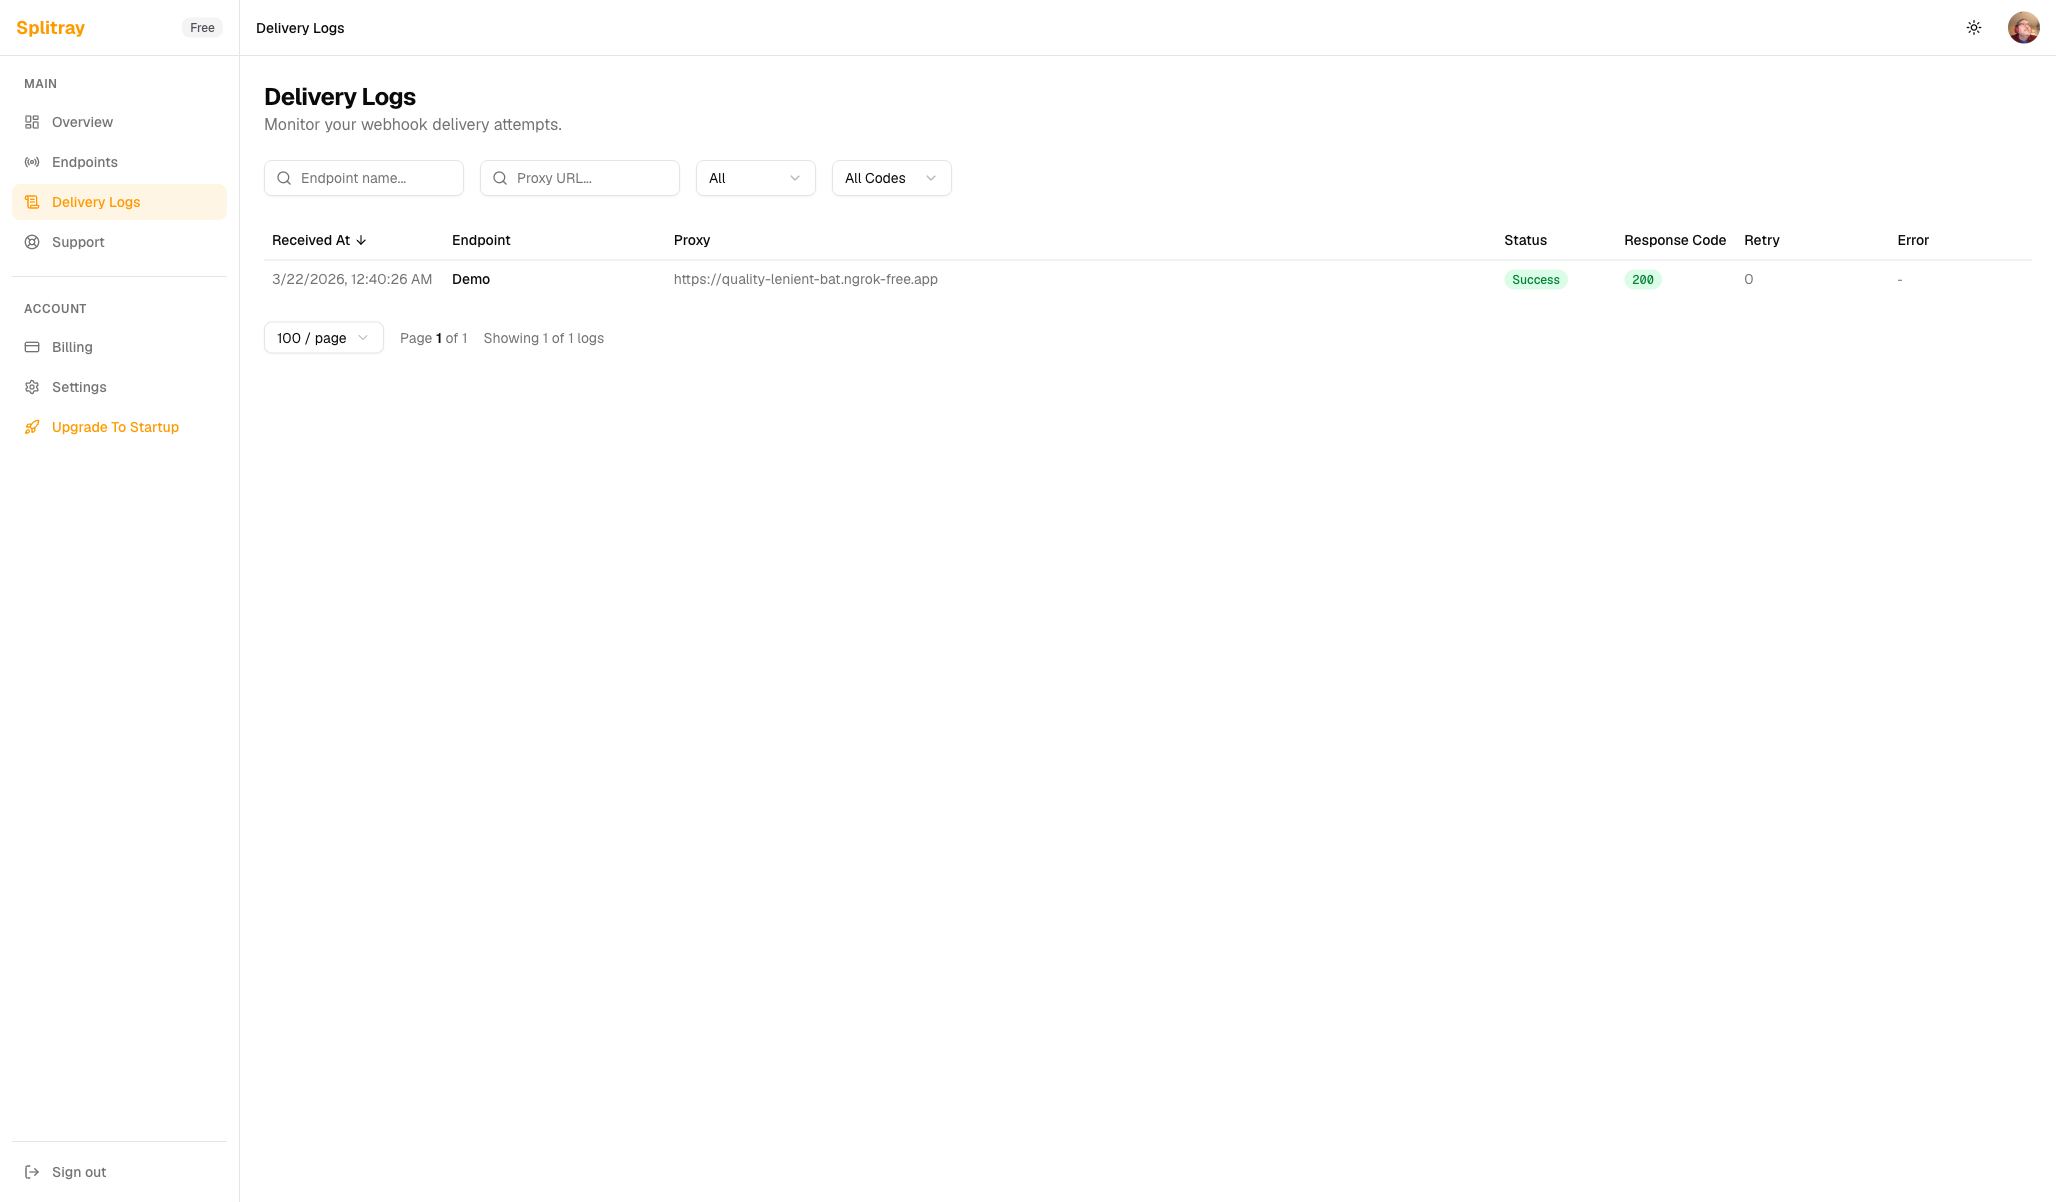Expand the All status filter dropdown
The image size is (2056, 1202).
(755, 178)
